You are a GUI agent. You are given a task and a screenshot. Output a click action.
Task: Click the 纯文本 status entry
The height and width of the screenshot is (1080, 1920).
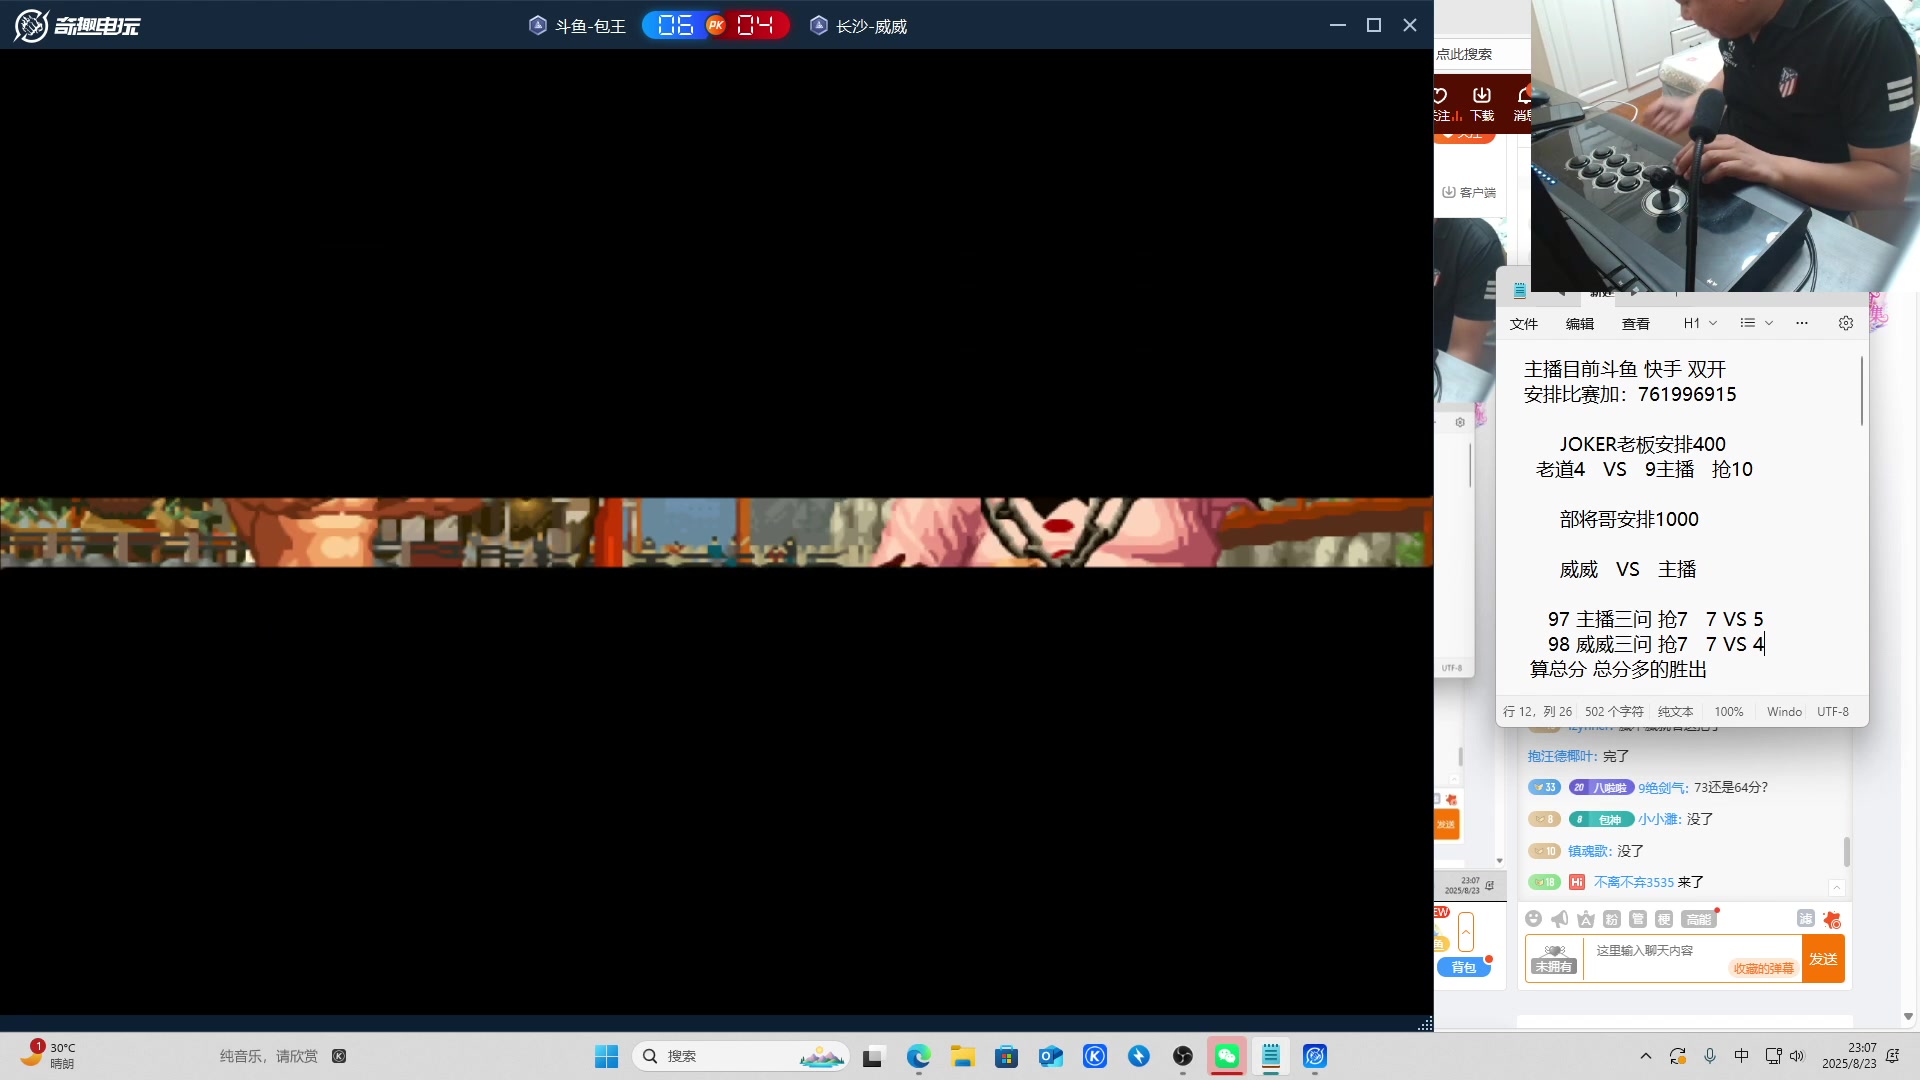click(x=1675, y=712)
